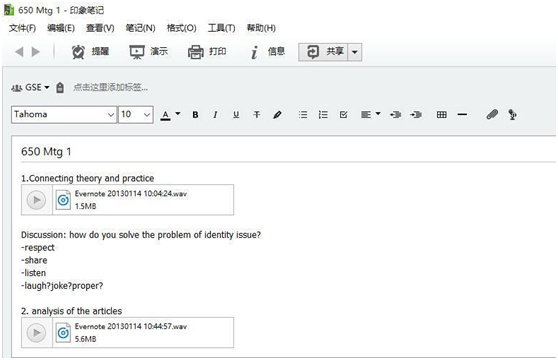
Task: Insert a horizontal rule
Action: point(462,115)
